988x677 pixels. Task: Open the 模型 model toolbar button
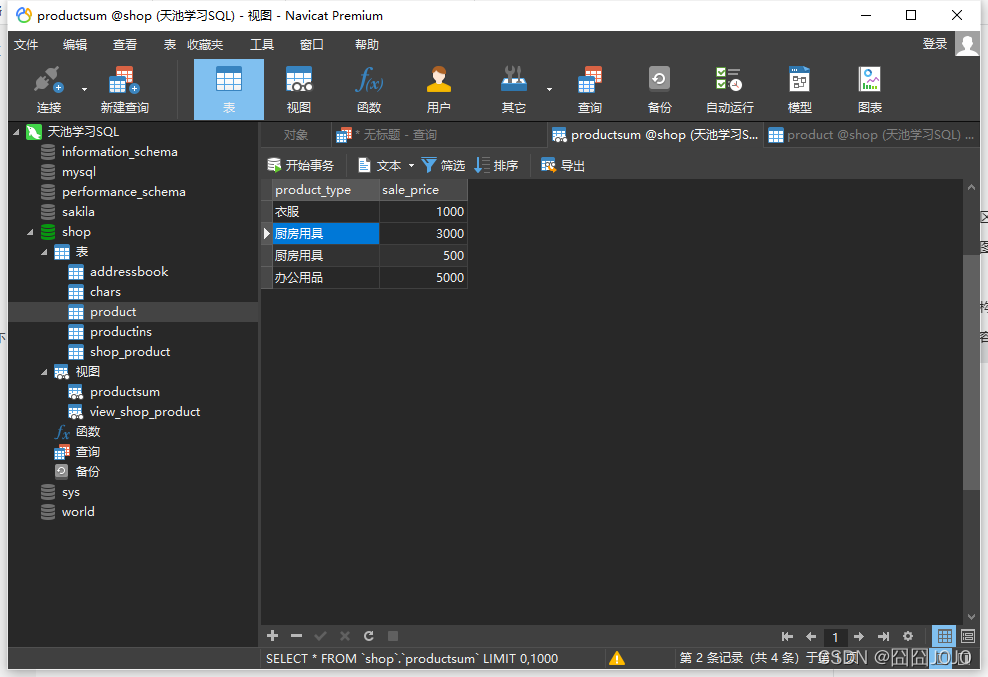(800, 90)
